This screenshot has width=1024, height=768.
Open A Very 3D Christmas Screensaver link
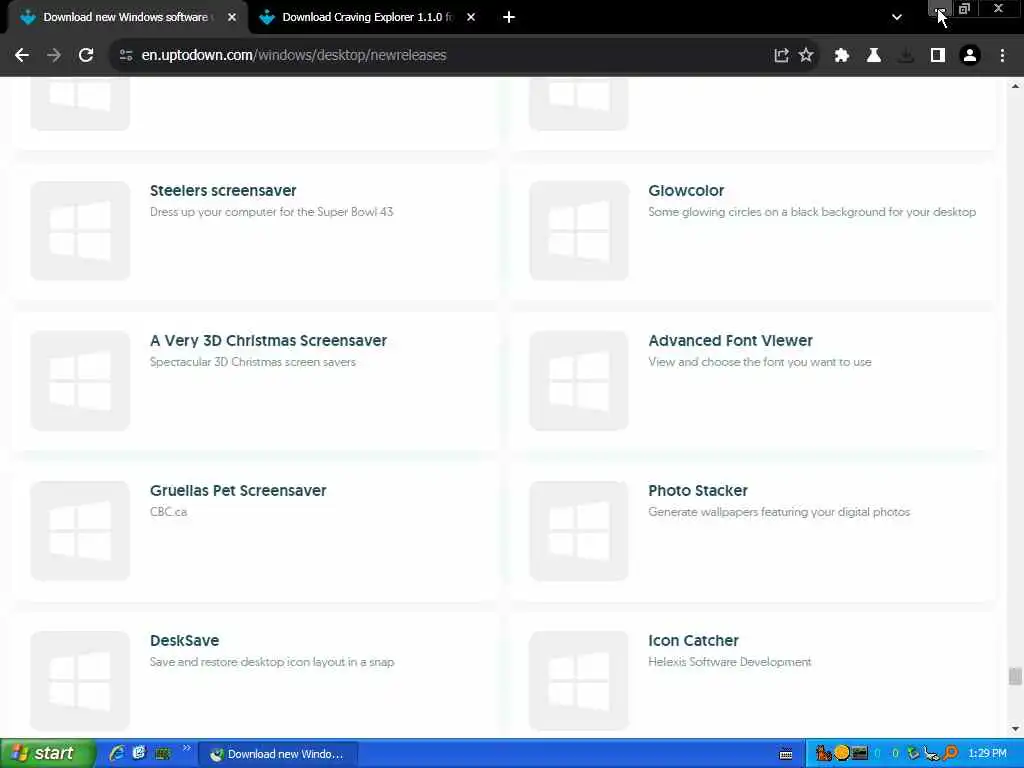click(268, 341)
